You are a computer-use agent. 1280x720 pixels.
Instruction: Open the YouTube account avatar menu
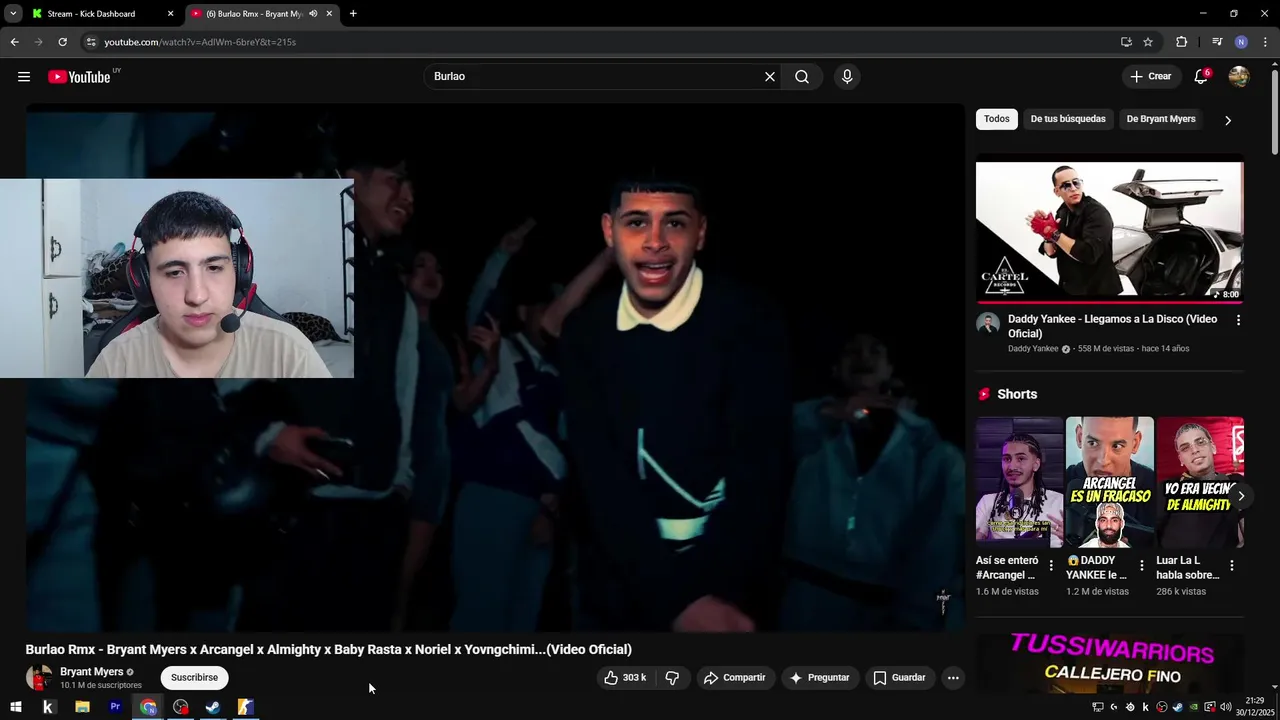[x=1239, y=77]
